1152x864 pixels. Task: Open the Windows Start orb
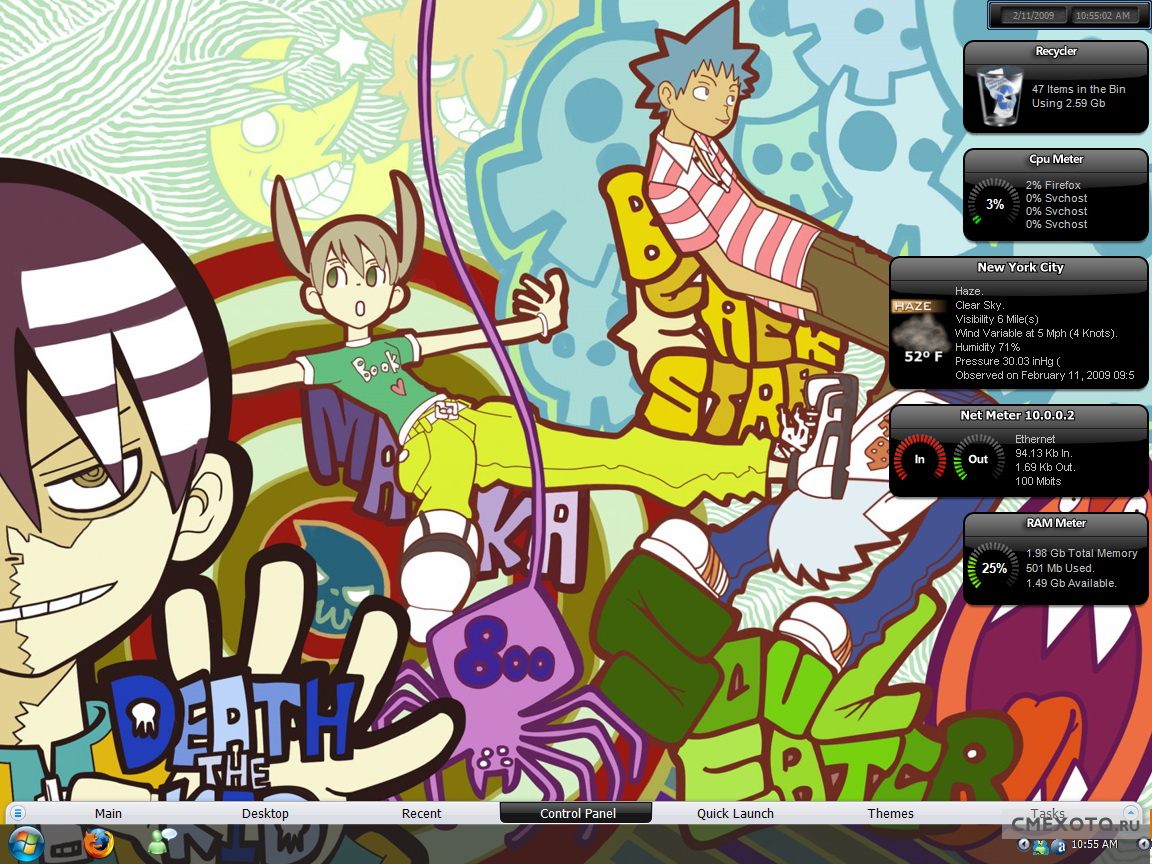click(x=24, y=845)
